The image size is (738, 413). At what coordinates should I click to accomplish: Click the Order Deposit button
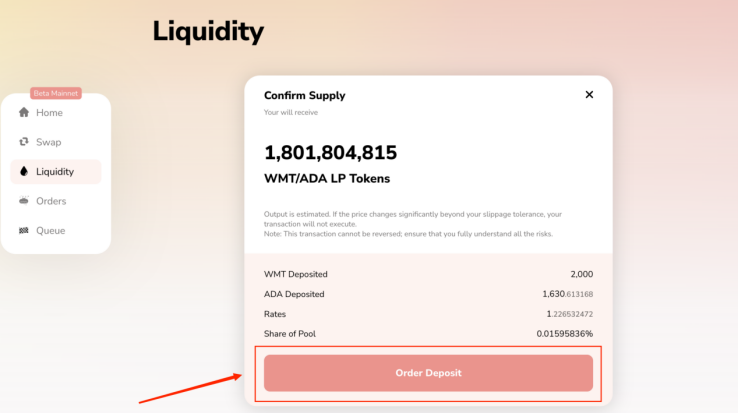tap(428, 373)
